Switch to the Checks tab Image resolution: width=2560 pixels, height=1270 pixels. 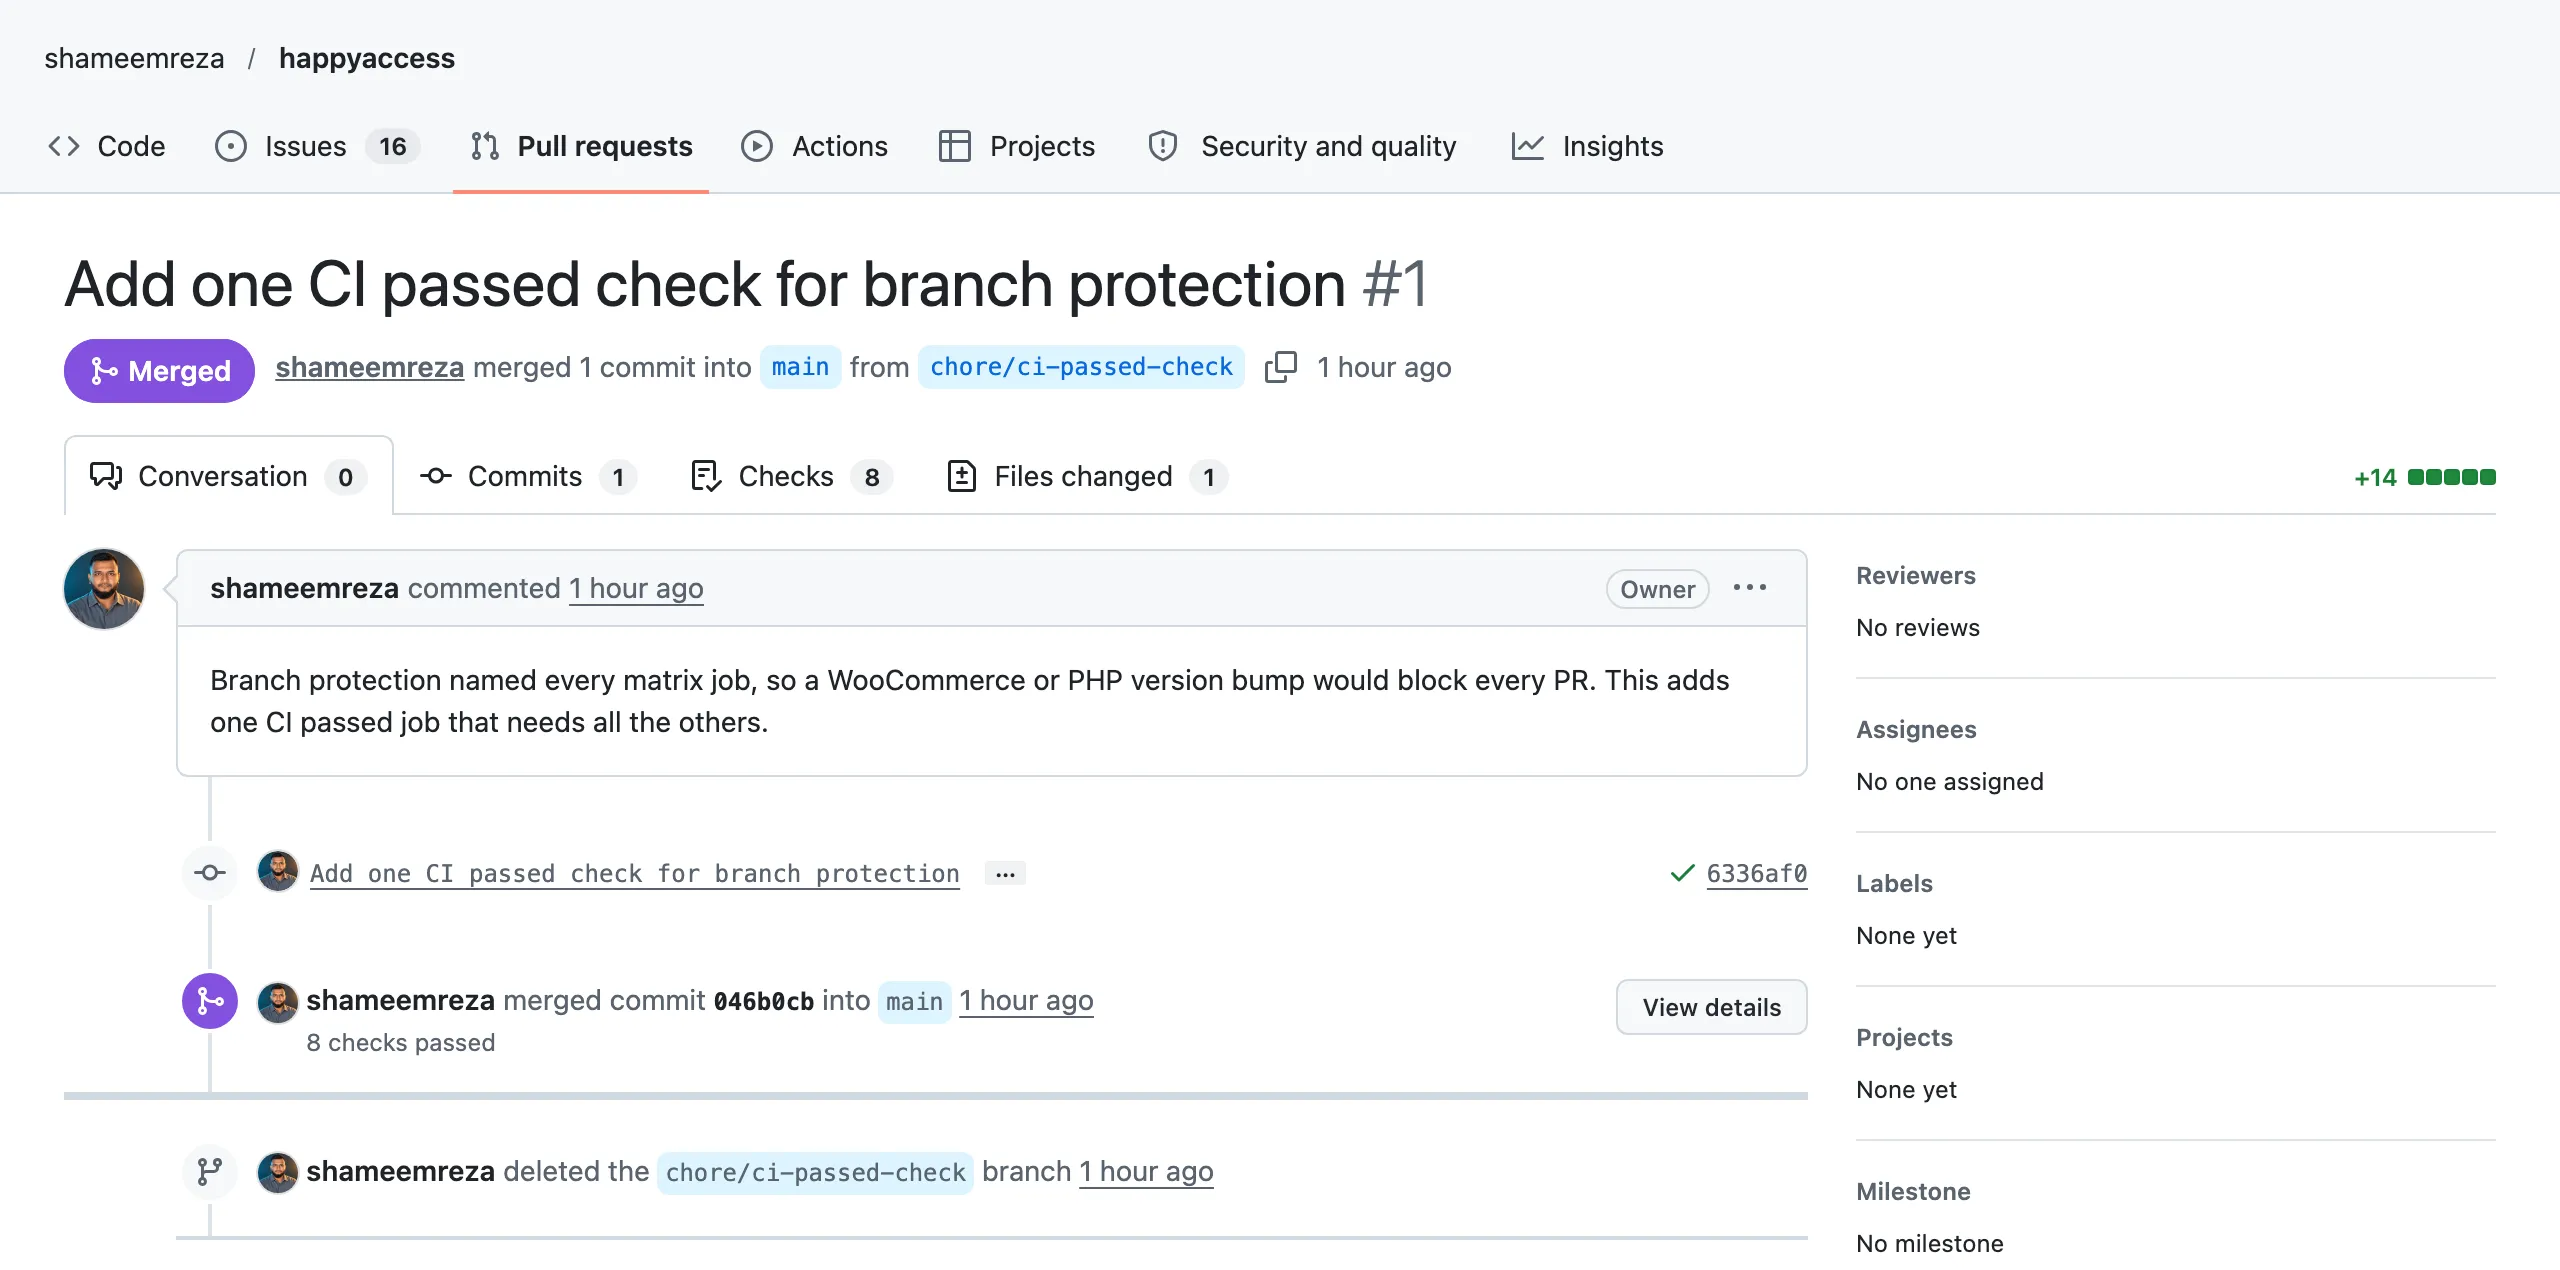click(790, 476)
